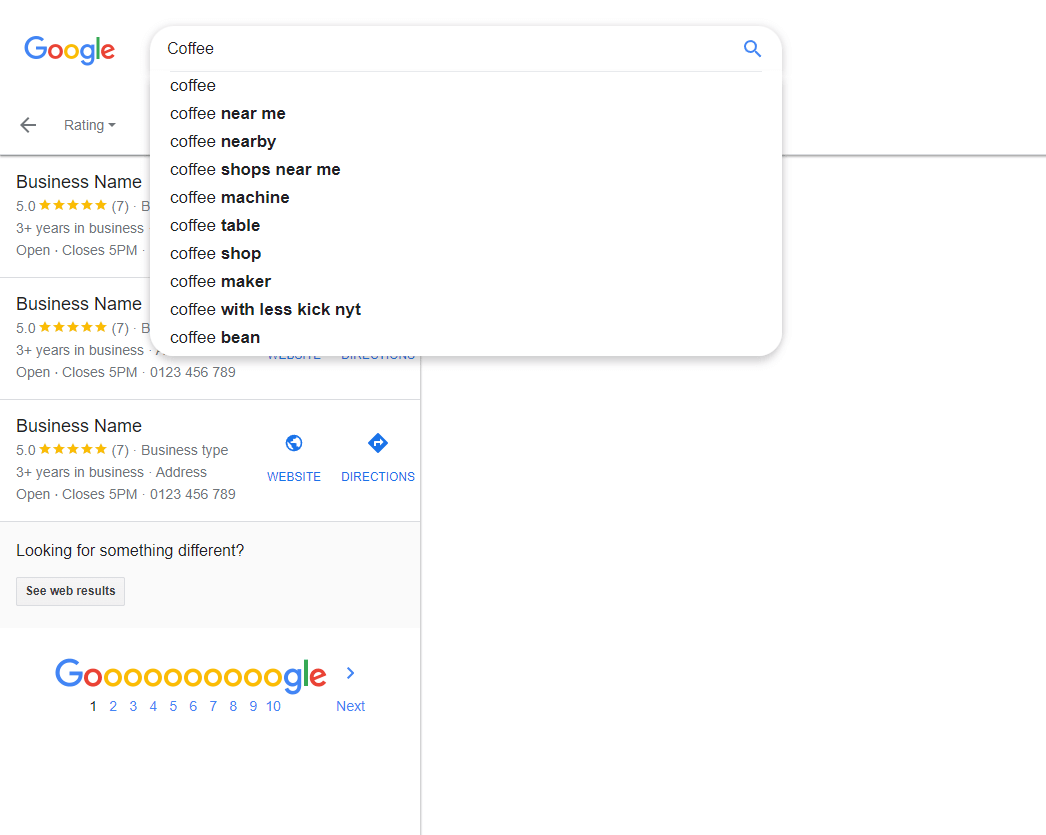1046x835 pixels.
Task: Pick the "coffee shops near me" suggestion
Action: 466,169
